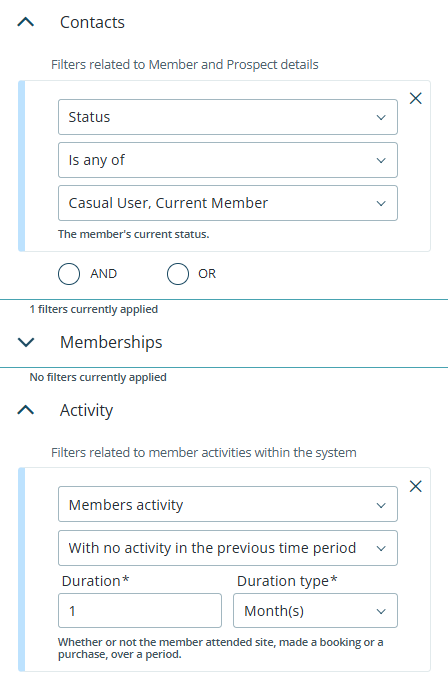
Task: Open the Members activity dropdown
Action: pos(228,505)
